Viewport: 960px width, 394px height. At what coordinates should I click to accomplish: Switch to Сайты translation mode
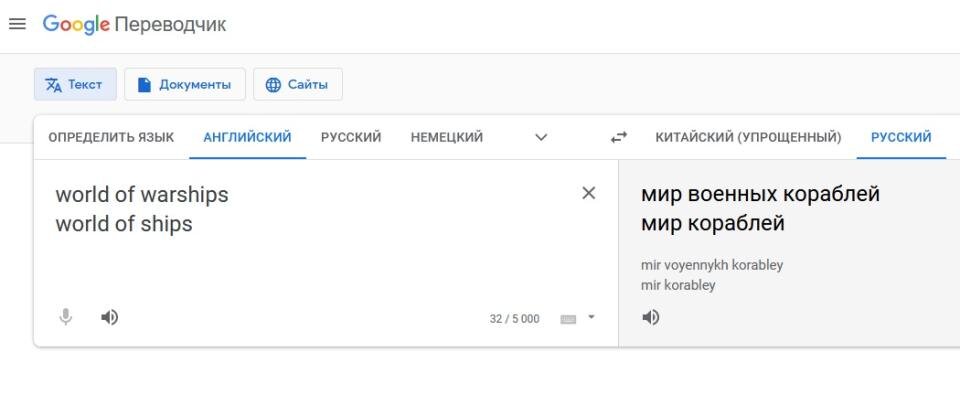point(298,84)
